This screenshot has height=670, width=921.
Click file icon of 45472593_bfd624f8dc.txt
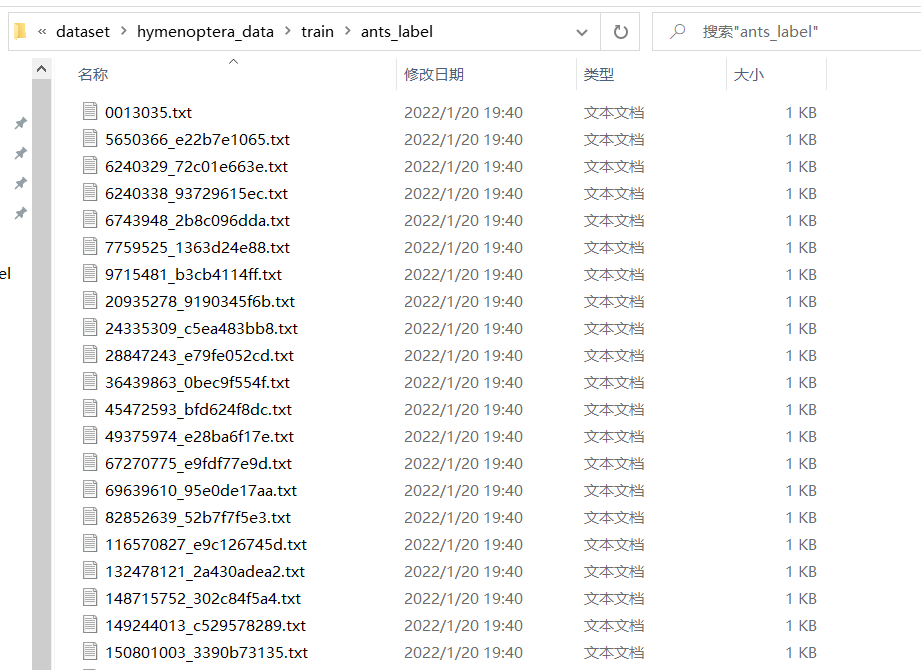pos(90,408)
